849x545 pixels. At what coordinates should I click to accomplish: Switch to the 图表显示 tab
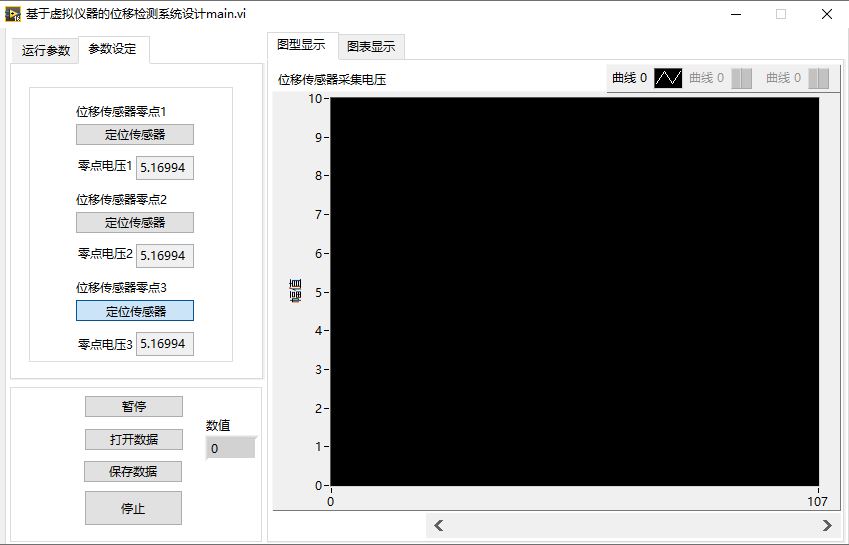tap(371, 47)
